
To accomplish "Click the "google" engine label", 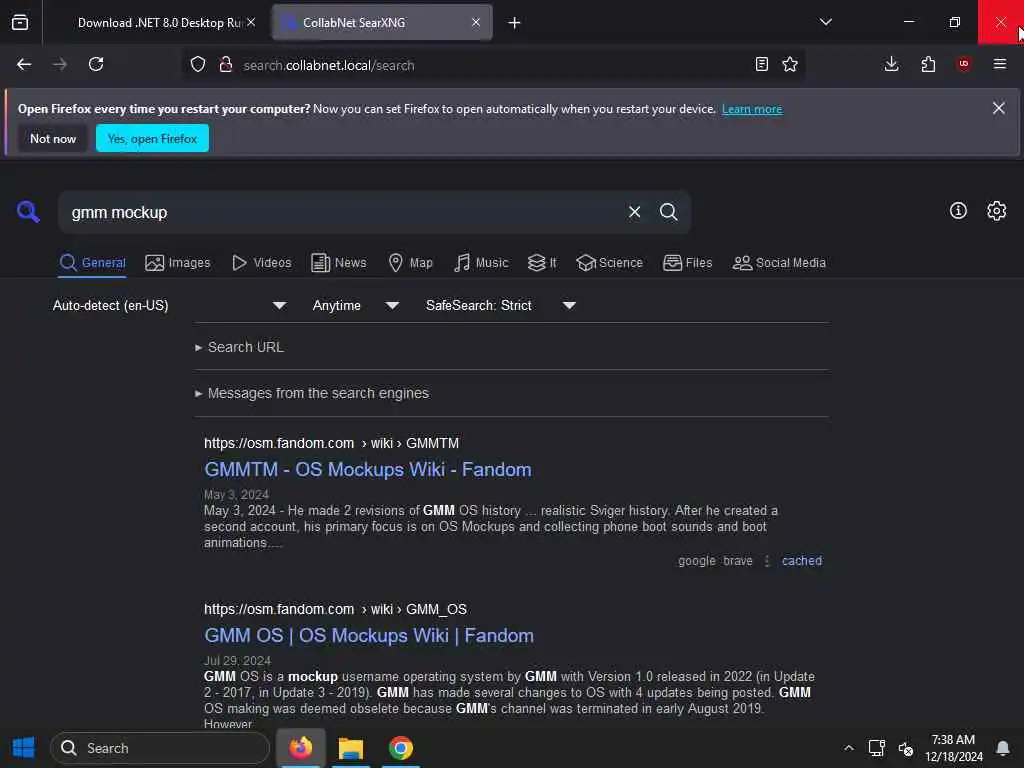I will (x=697, y=560).
